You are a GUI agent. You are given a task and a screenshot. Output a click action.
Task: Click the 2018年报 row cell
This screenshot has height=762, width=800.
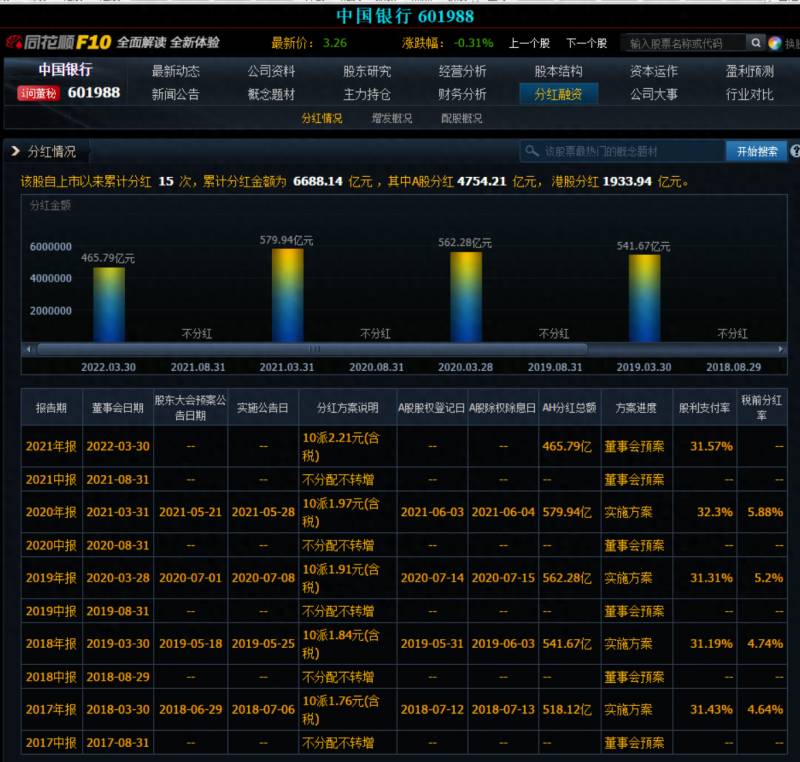click(x=52, y=644)
